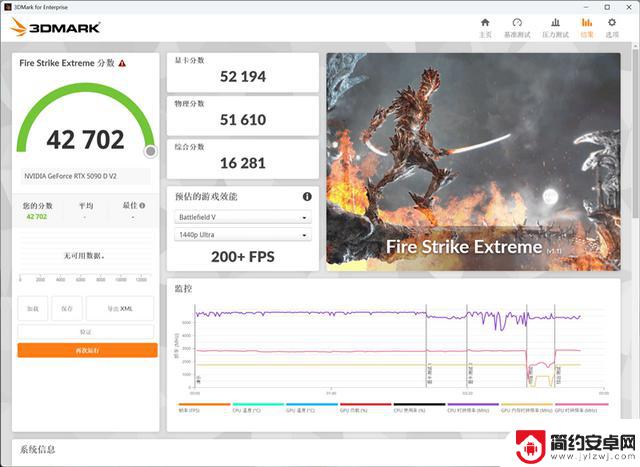This screenshot has height=467, width=640.
Task: Toggle the CPU utilization black legend
Action: coord(419,407)
